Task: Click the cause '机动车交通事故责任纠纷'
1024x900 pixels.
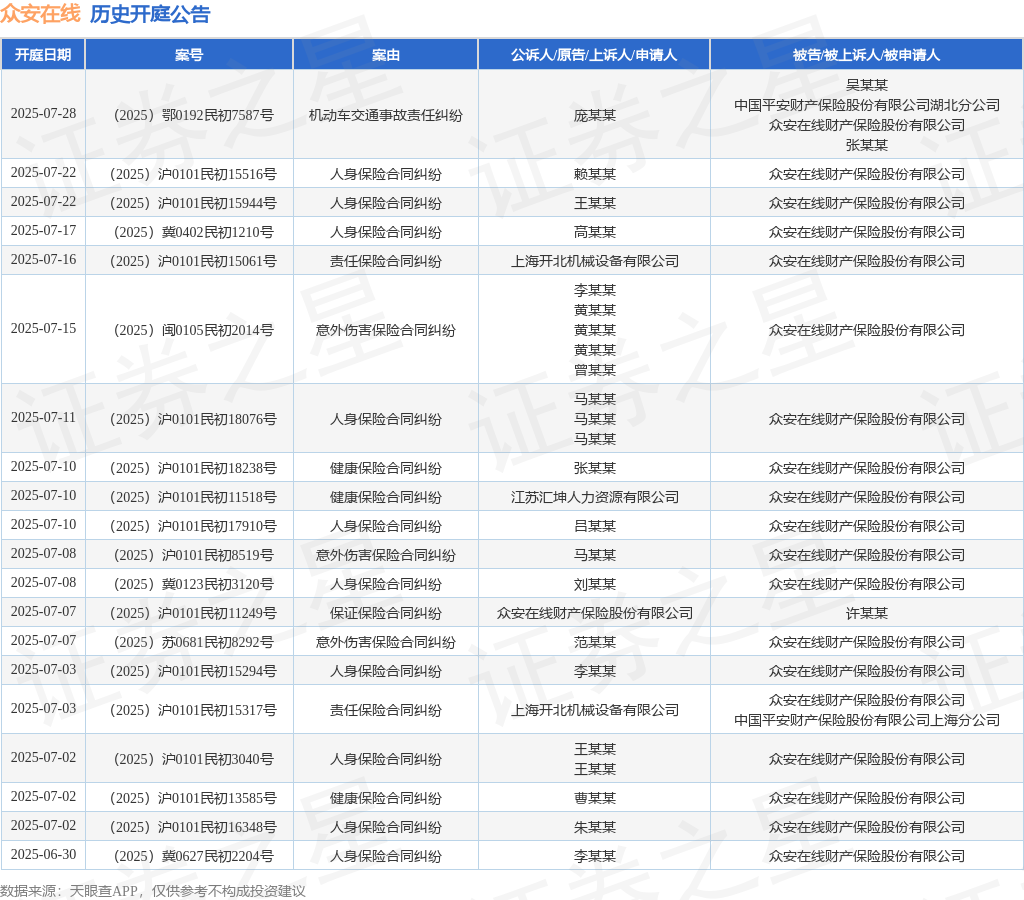Action: click(385, 116)
